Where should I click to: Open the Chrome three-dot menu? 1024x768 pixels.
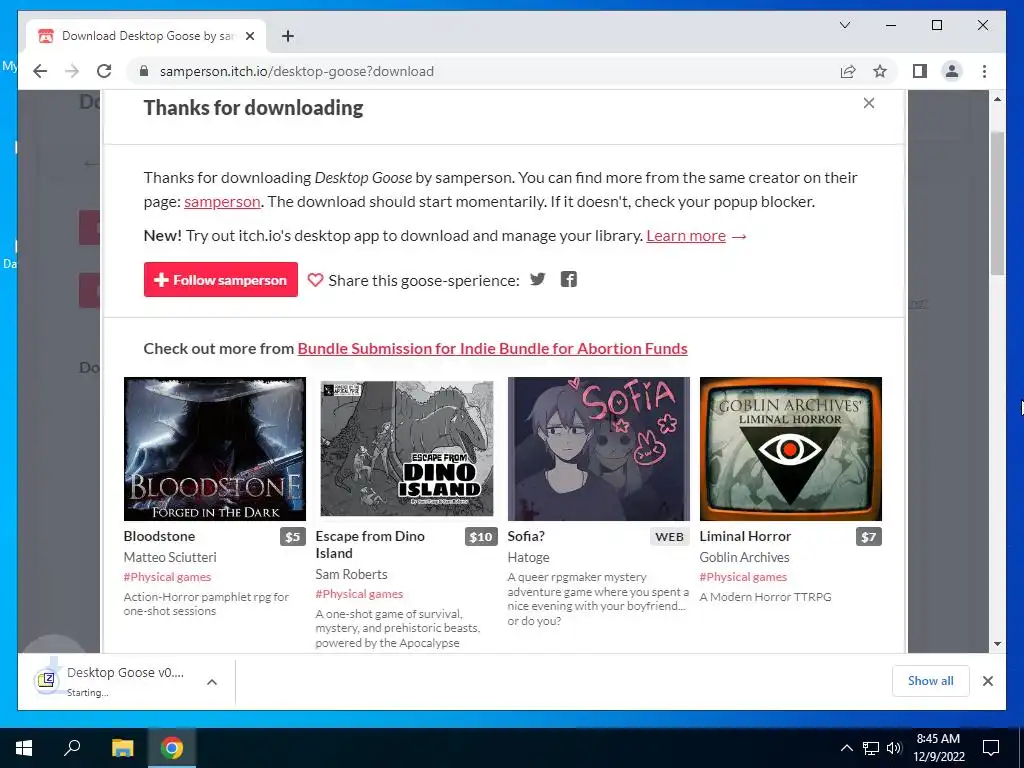(x=984, y=71)
